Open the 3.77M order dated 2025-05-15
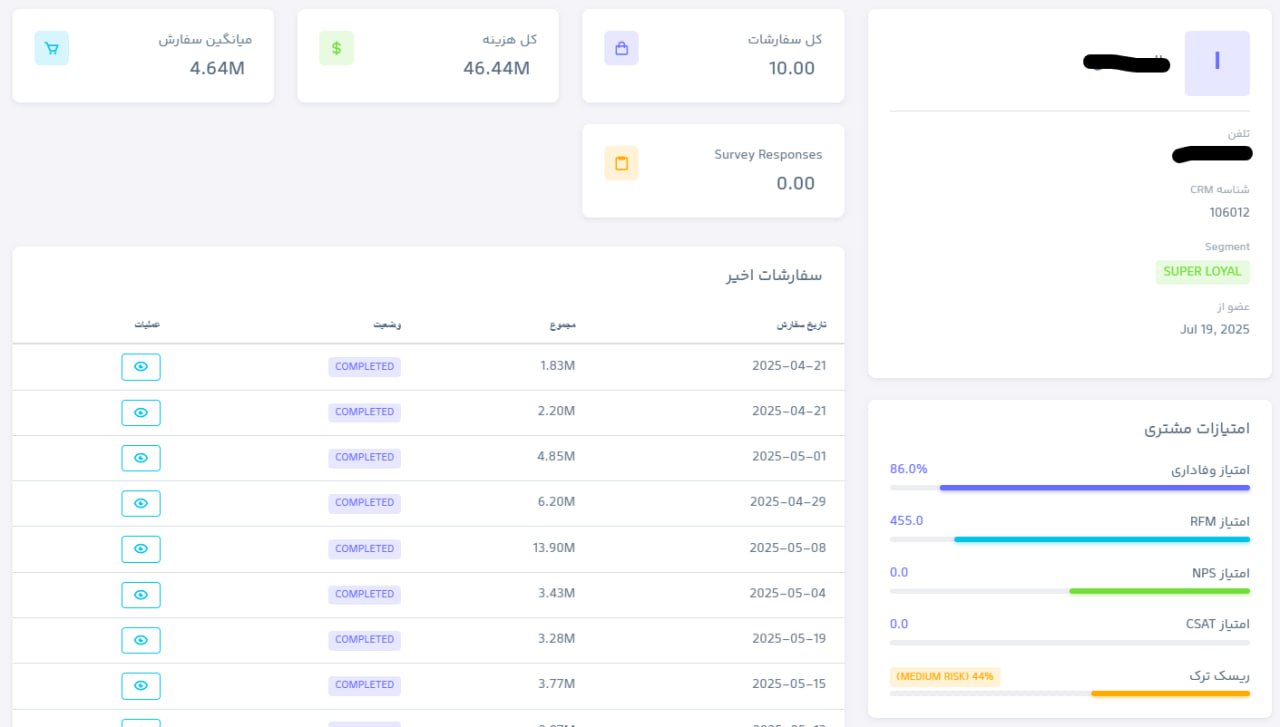 coord(141,685)
